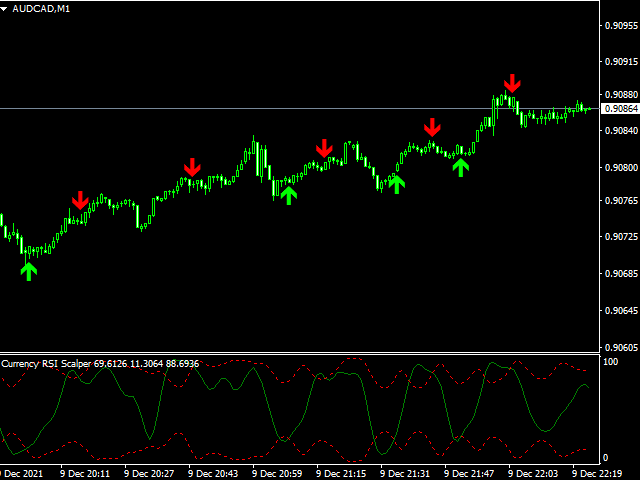Click the lowest green up arrow at far left

click(x=29, y=269)
